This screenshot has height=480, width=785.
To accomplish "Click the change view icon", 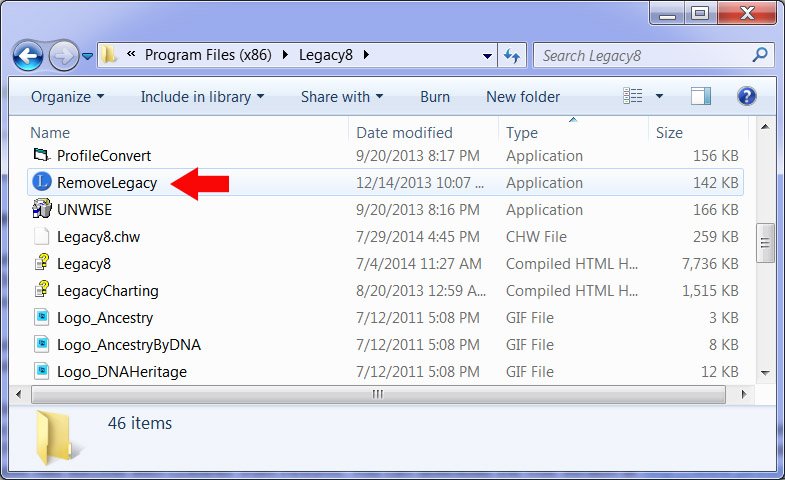I will pos(633,96).
